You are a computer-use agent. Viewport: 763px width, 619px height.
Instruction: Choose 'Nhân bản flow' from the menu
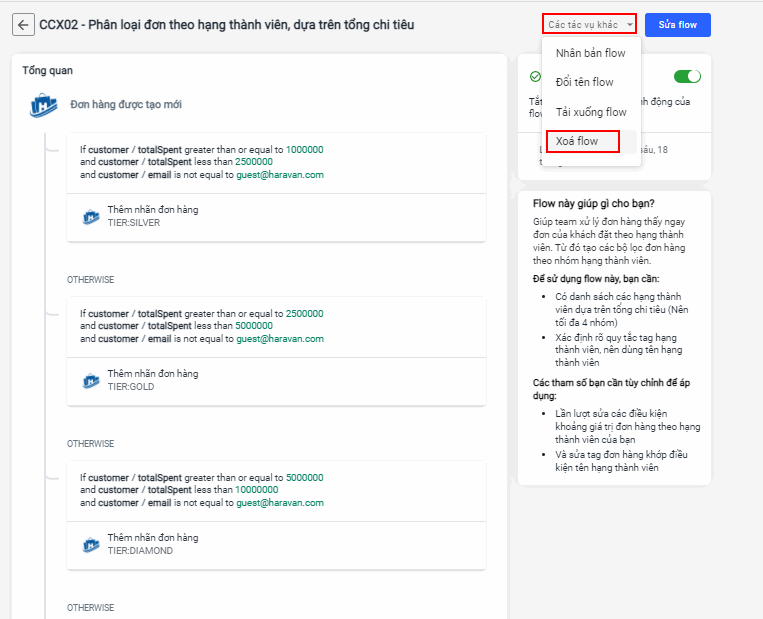(x=590, y=53)
